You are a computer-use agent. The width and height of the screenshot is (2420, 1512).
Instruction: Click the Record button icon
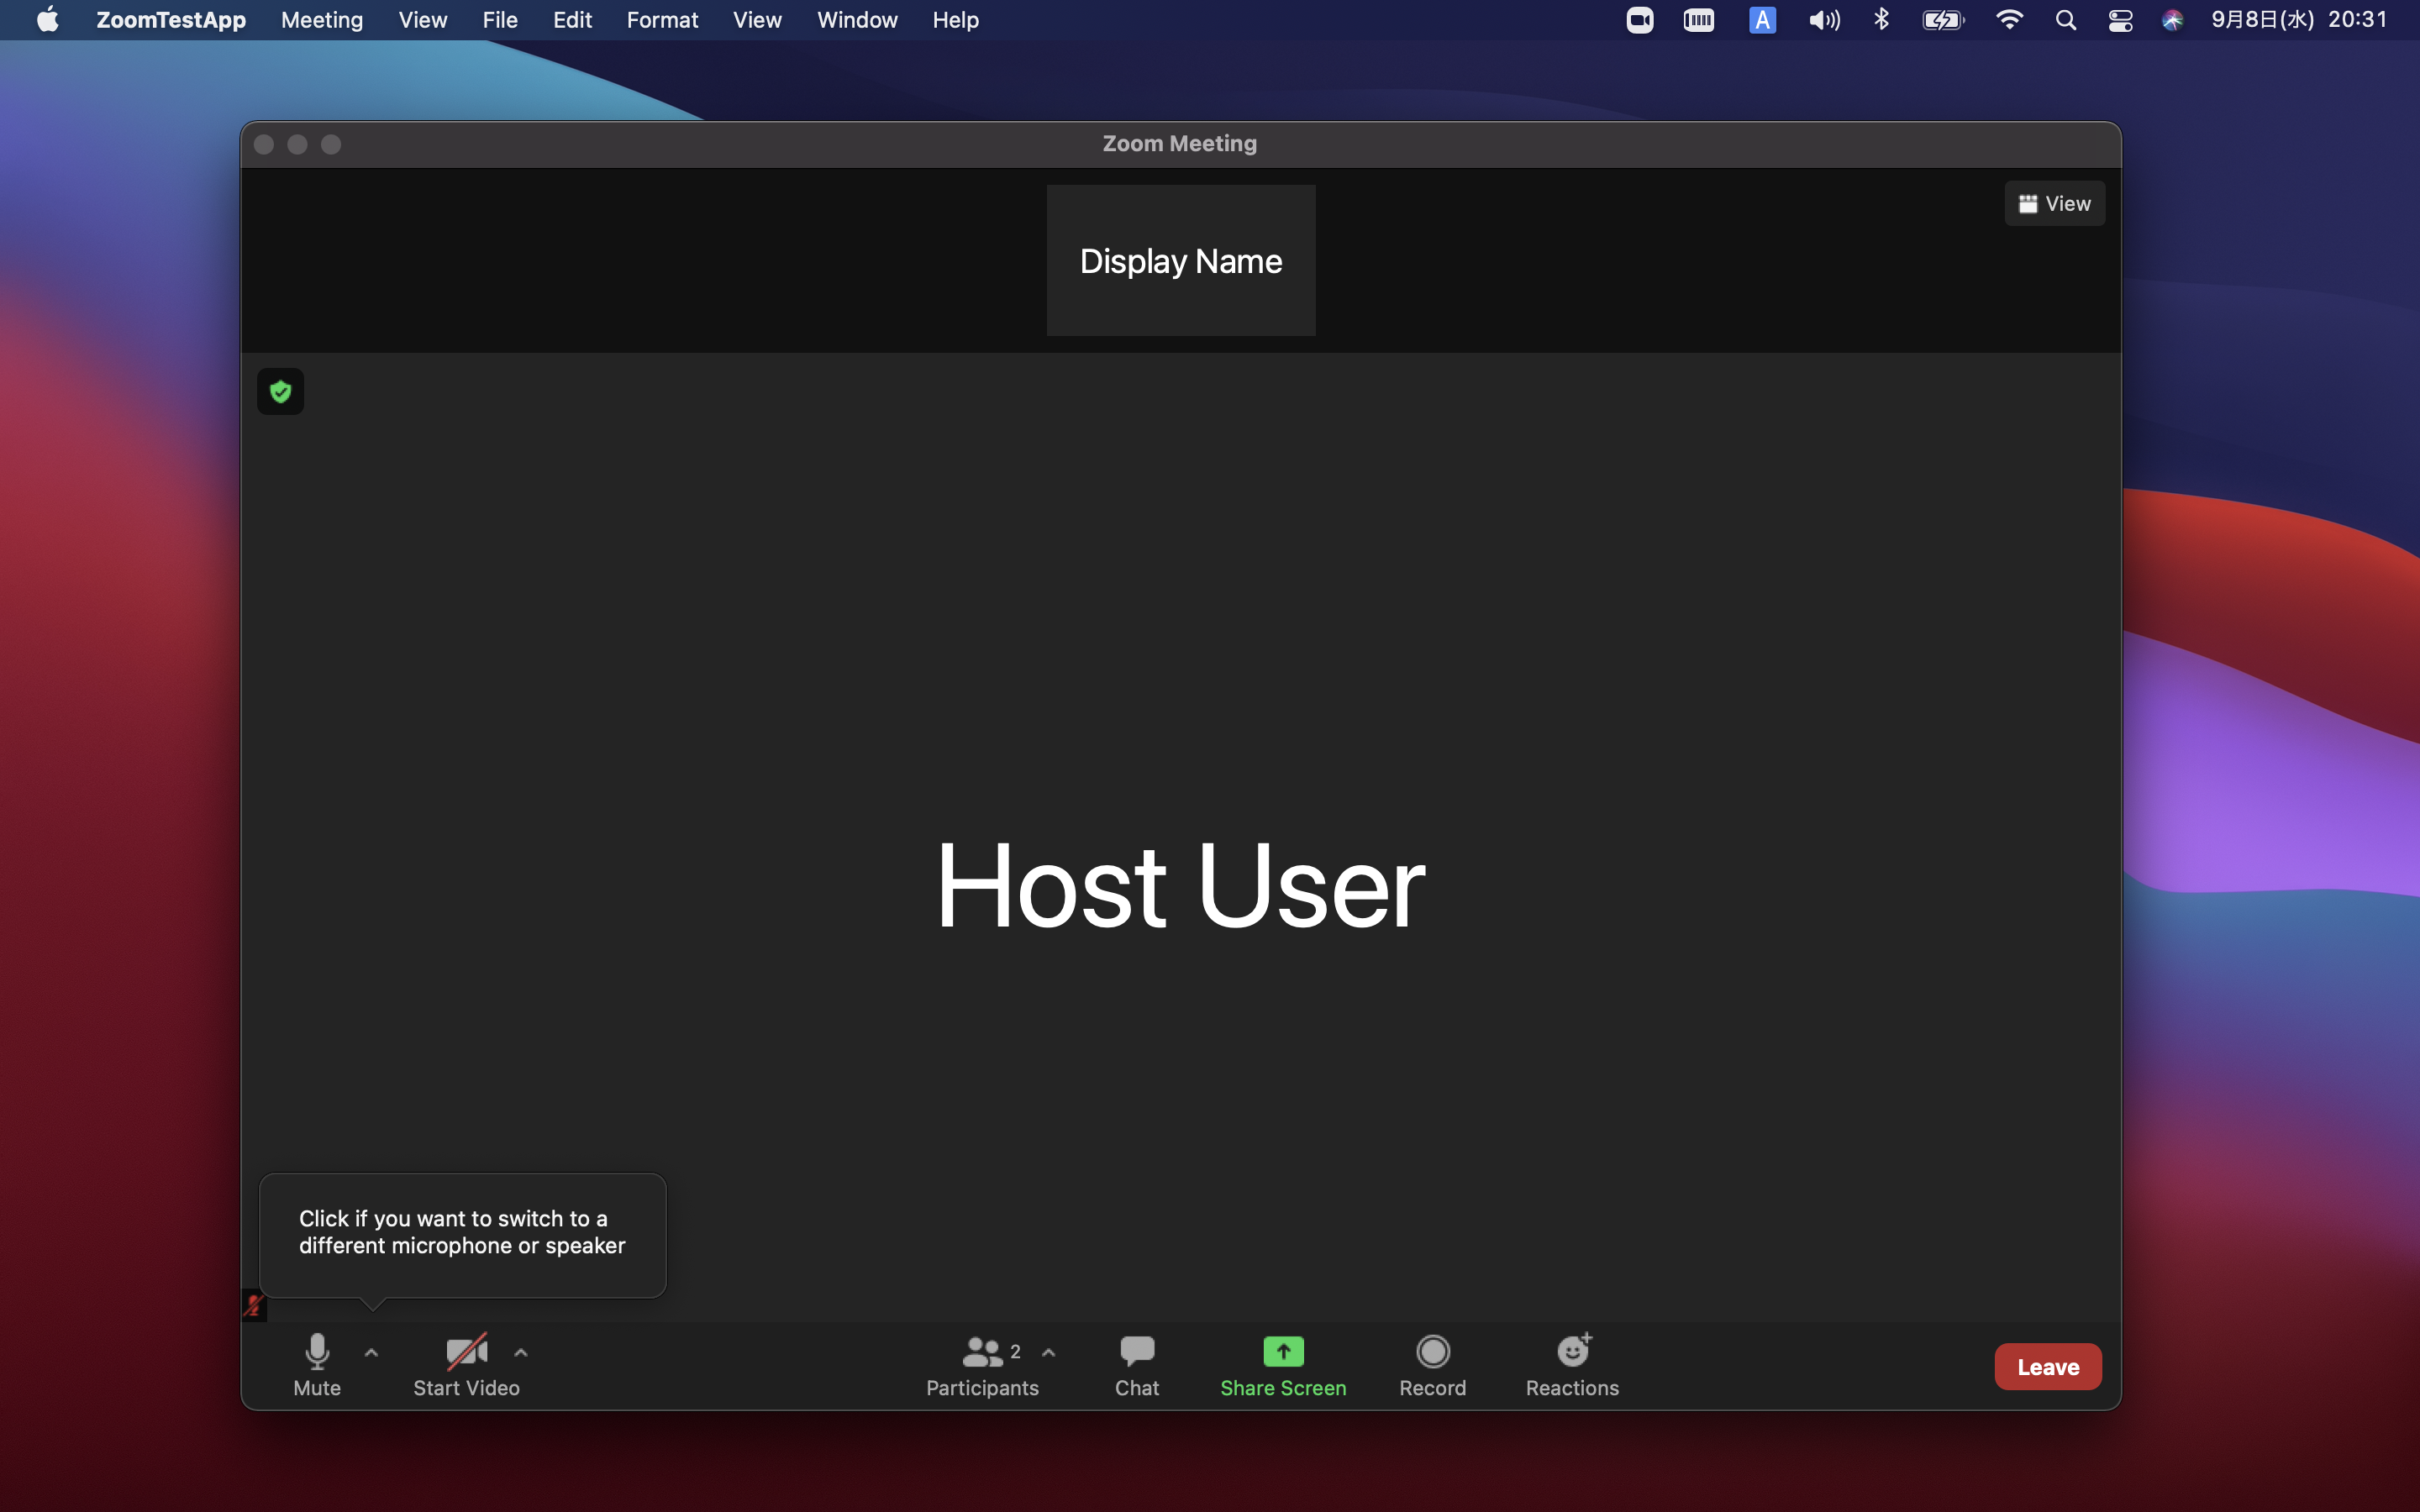tap(1432, 1352)
